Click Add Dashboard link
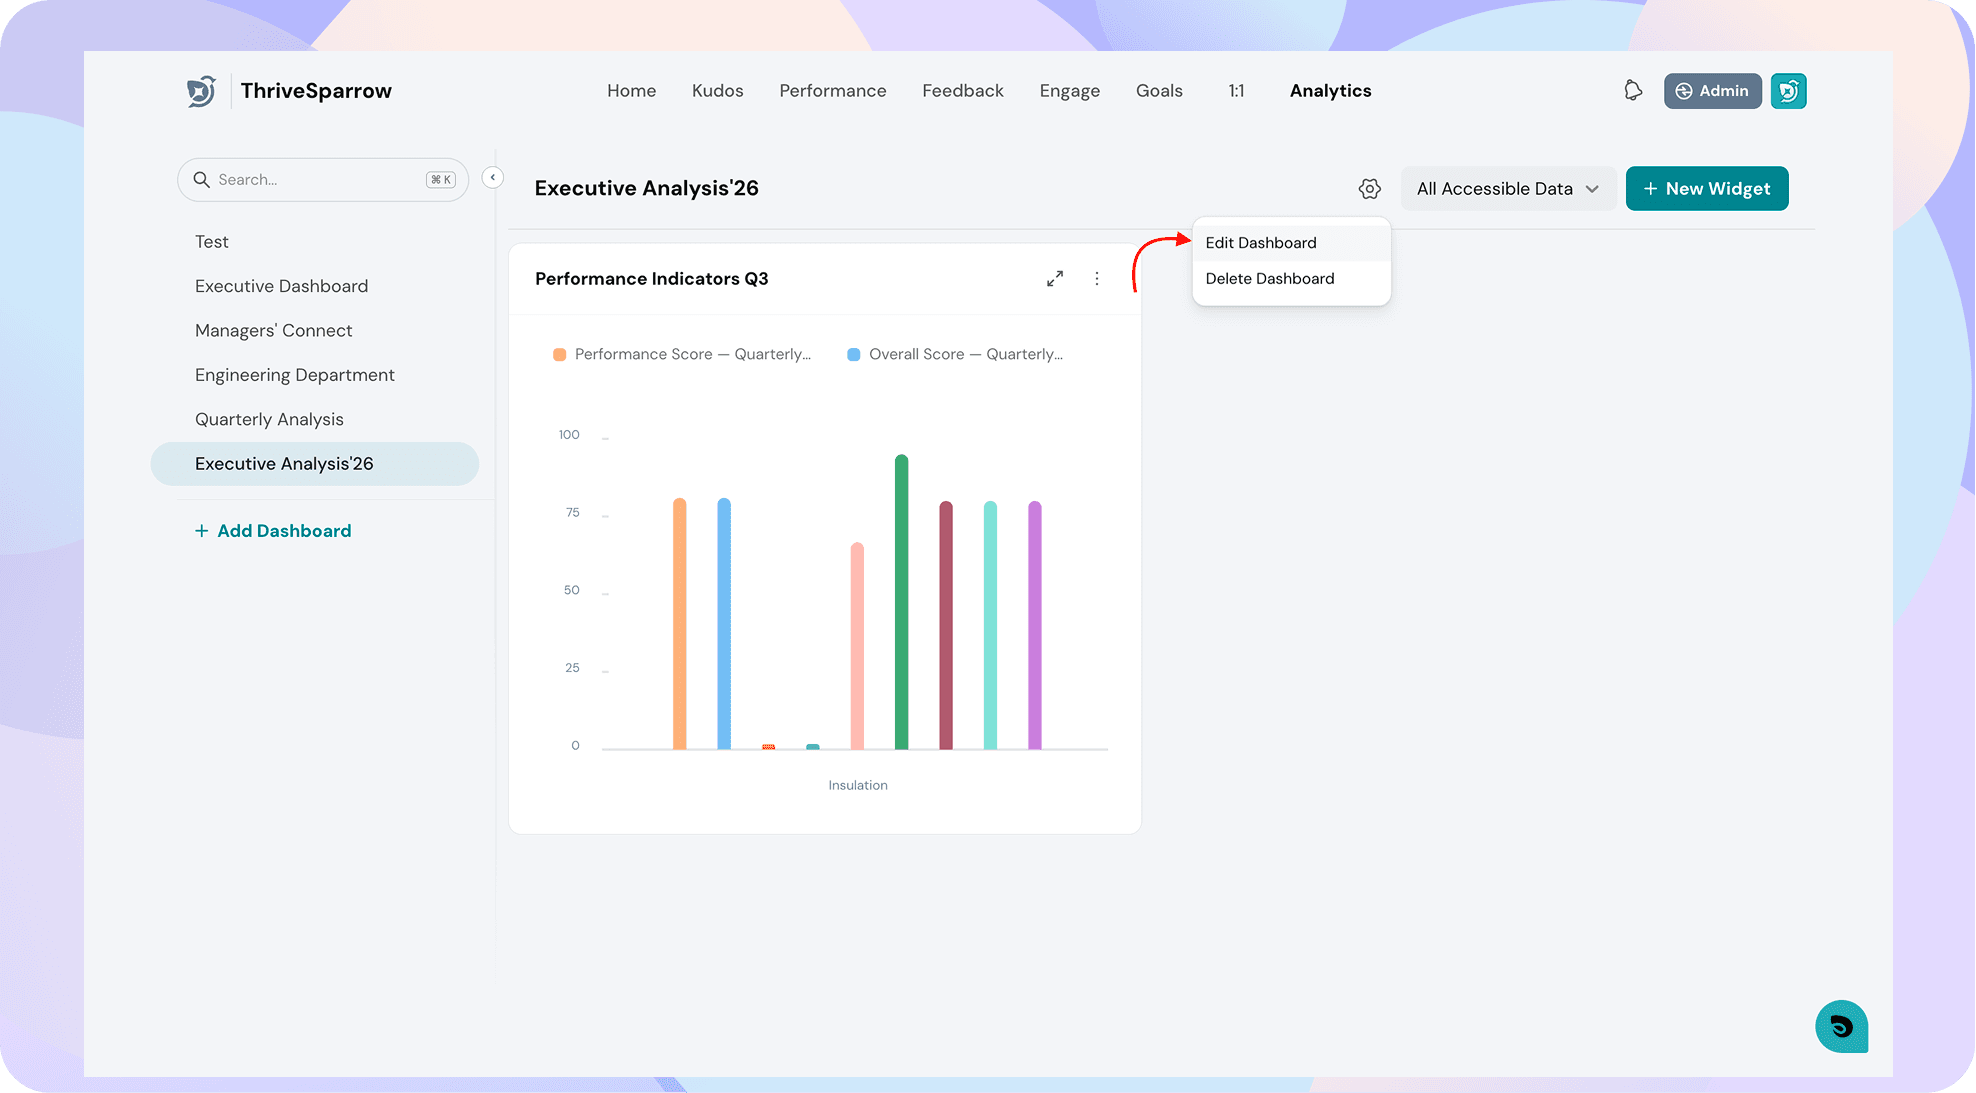This screenshot has height=1093, width=1976. 273,531
